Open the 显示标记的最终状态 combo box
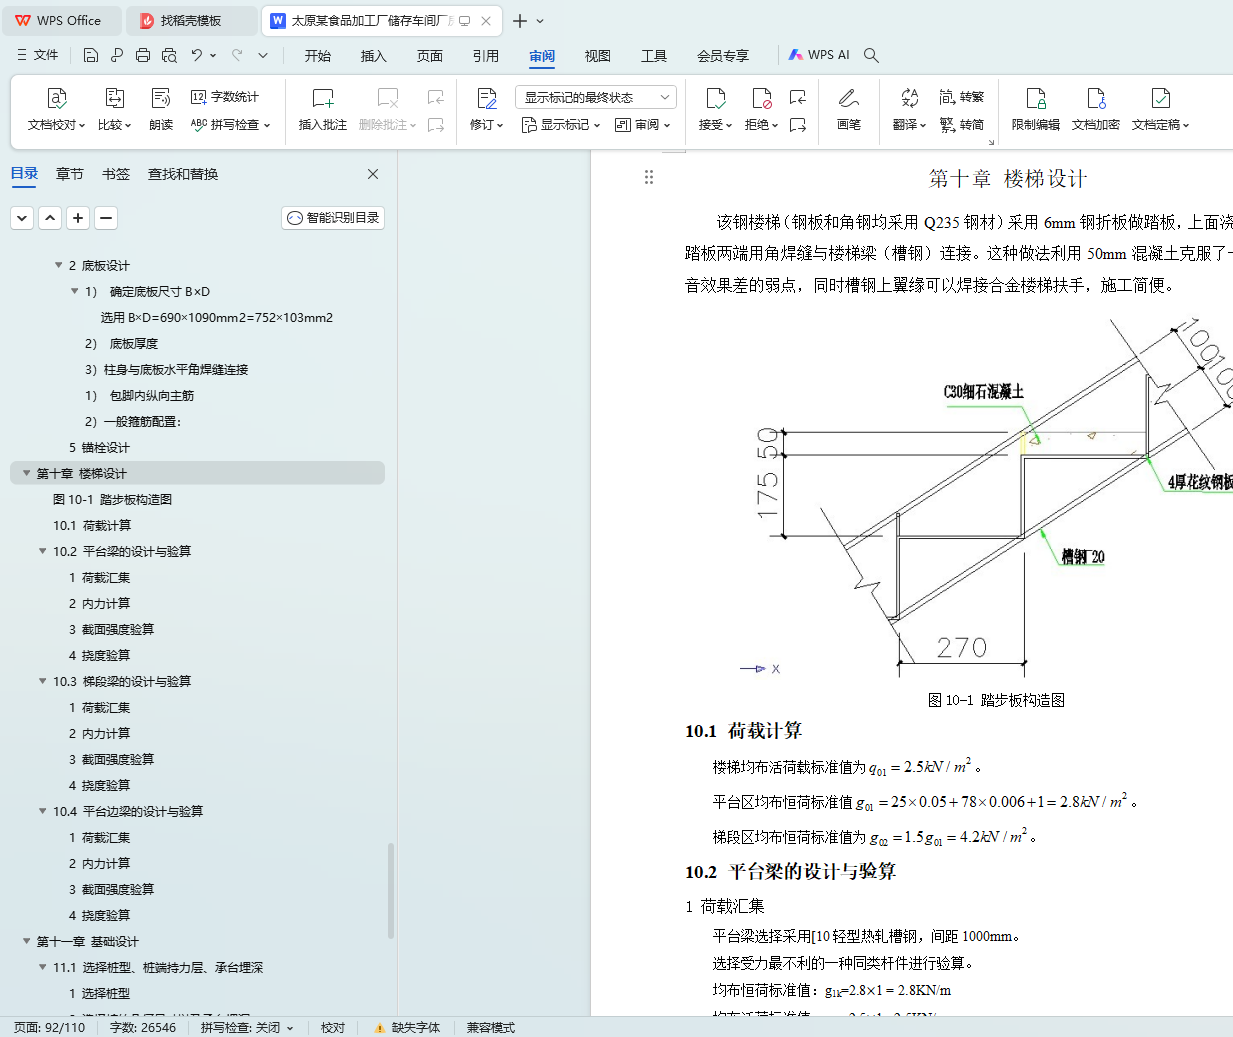This screenshot has width=1233, height=1037. coord(596,97)
